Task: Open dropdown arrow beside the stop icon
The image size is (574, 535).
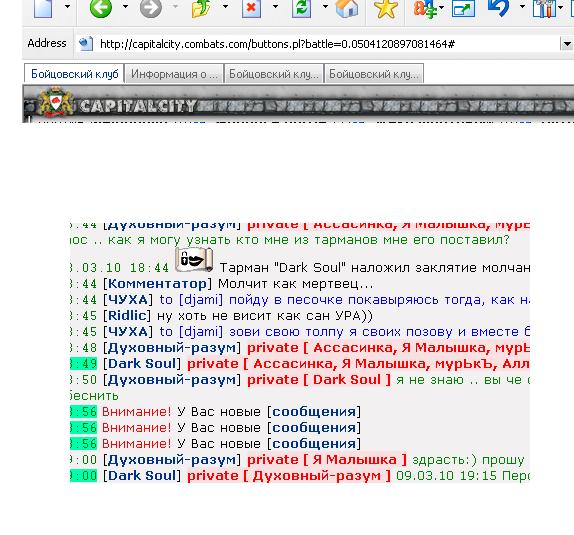Action: pos(275,6)
